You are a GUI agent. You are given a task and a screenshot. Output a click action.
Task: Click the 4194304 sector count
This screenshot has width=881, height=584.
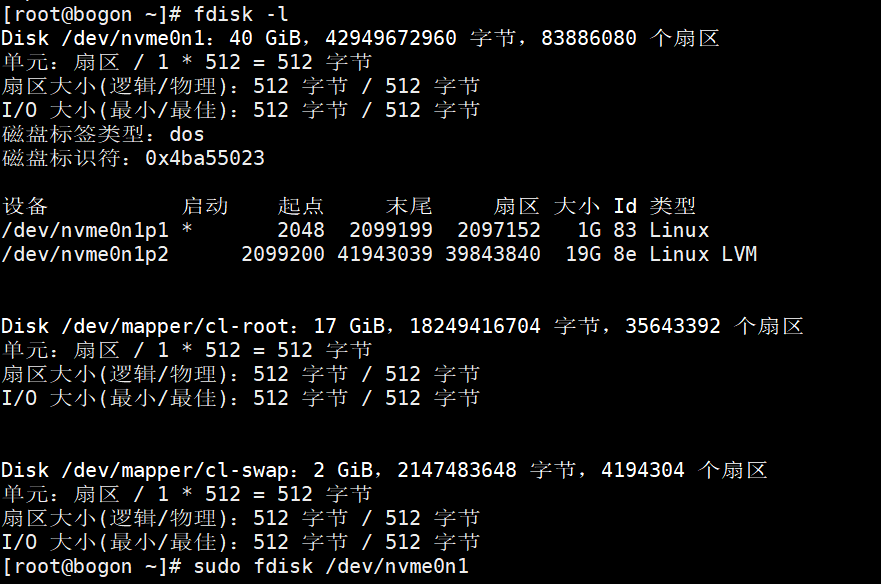[x=643, y=470]
